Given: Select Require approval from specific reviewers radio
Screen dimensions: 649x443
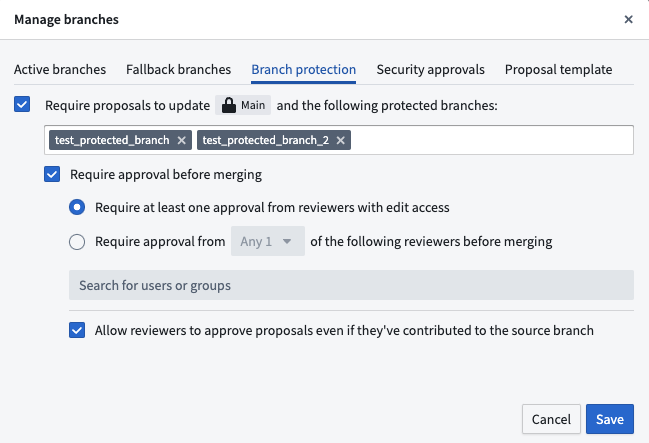Looking at the screenshot, I should point(77,242).
